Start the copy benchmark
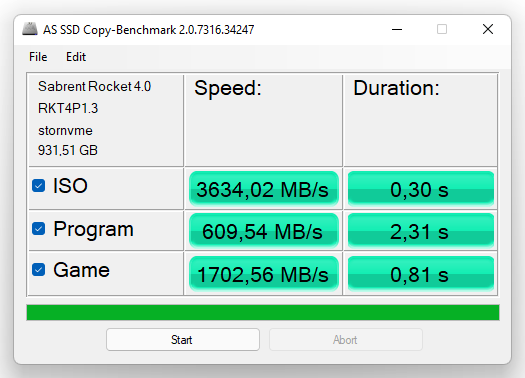This screenshot has height=378, width=525. pyautogui.click(x=183, y=340)
